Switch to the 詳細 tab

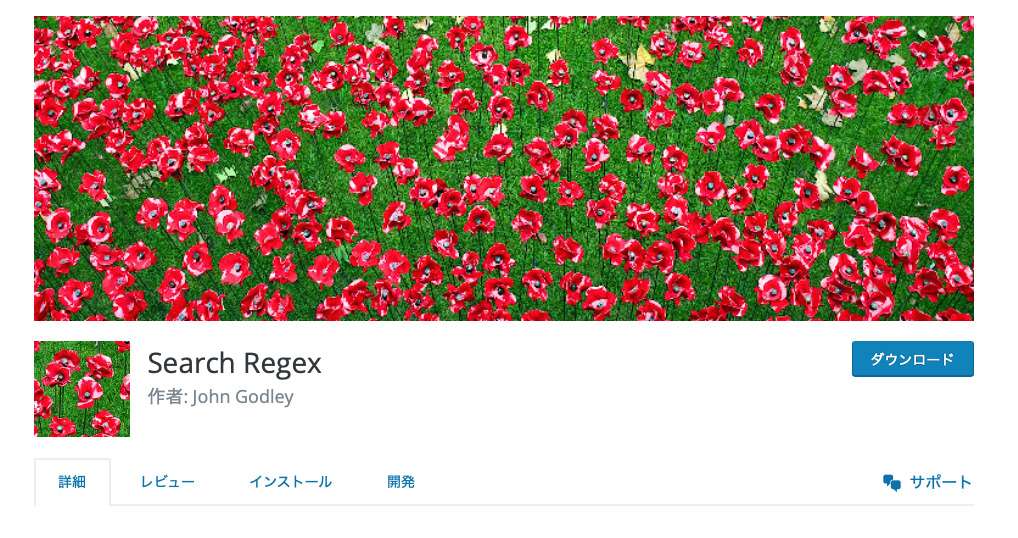click(x=72, y=482)
